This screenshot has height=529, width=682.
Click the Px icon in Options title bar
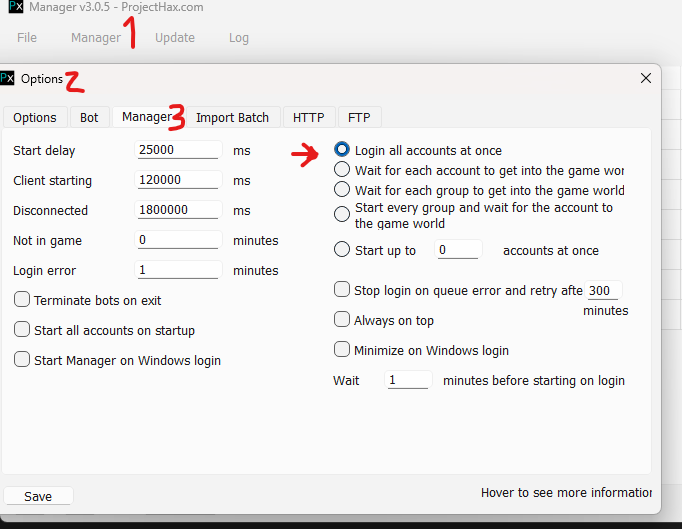coord(8,78)
